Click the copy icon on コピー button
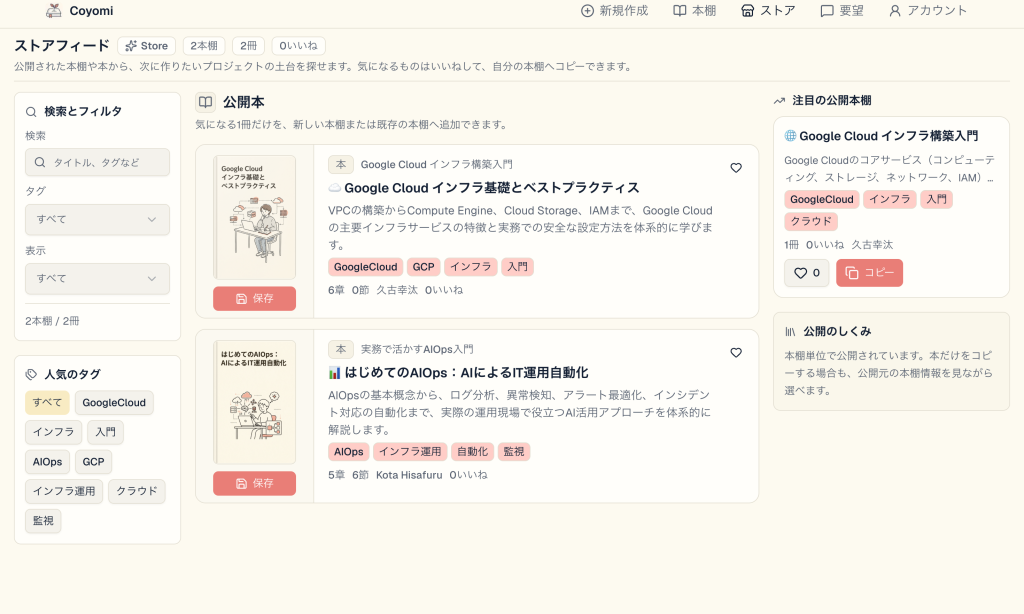The width and height of the screenshot is (1024, 614). 852,273
